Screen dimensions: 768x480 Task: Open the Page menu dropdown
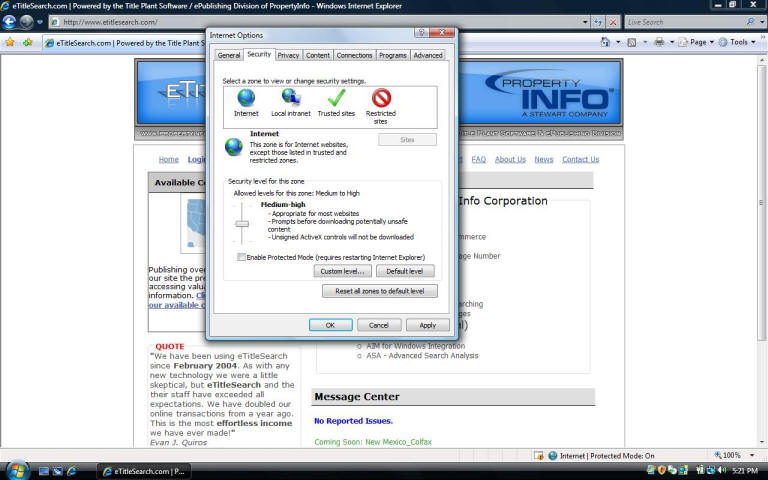coord(696,43)
